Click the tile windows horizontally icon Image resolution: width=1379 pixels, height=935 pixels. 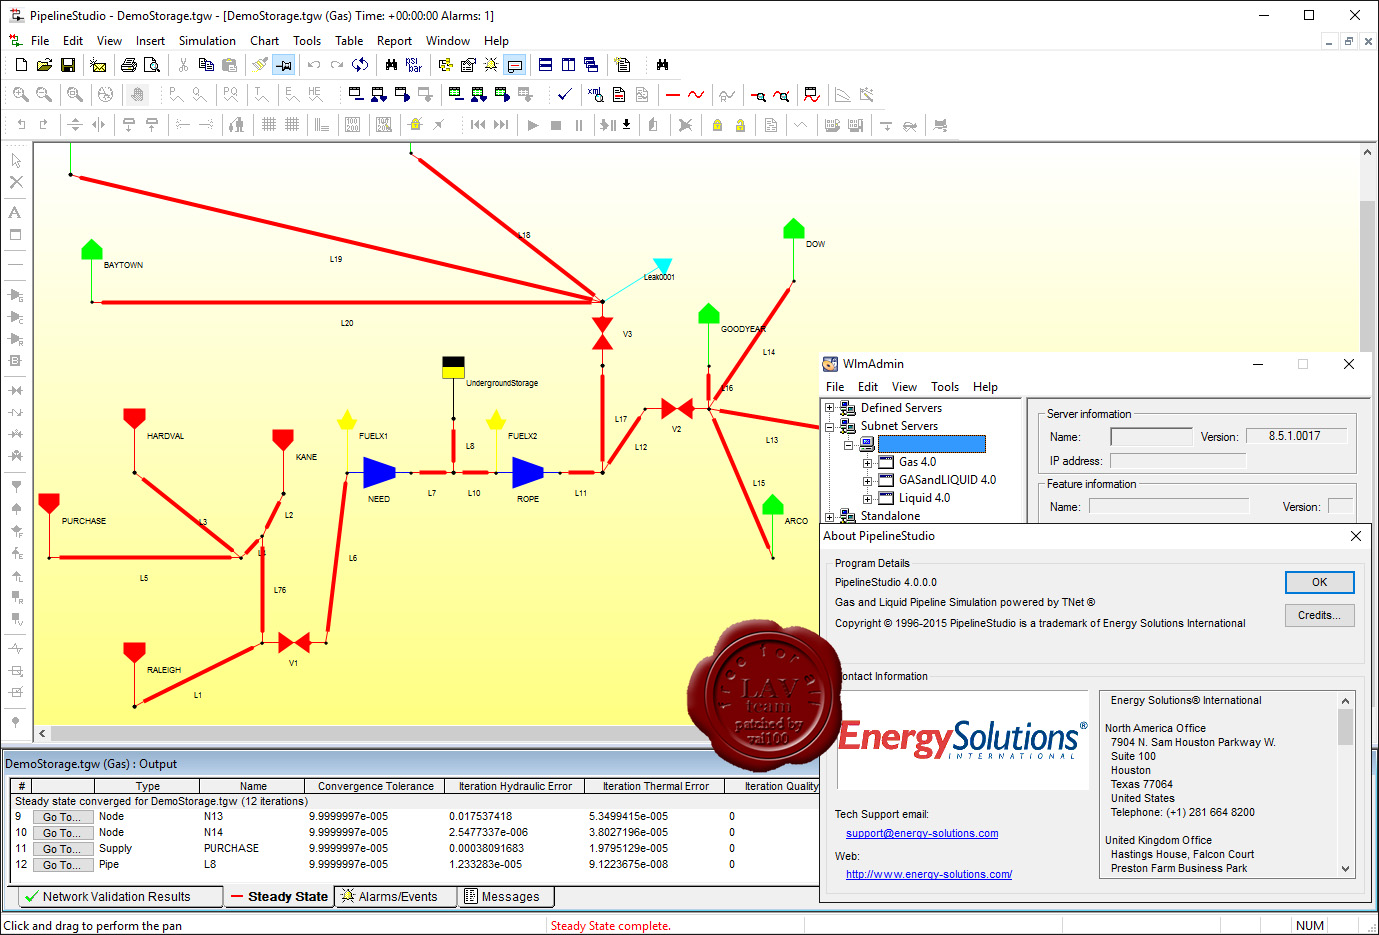point(545,65)
